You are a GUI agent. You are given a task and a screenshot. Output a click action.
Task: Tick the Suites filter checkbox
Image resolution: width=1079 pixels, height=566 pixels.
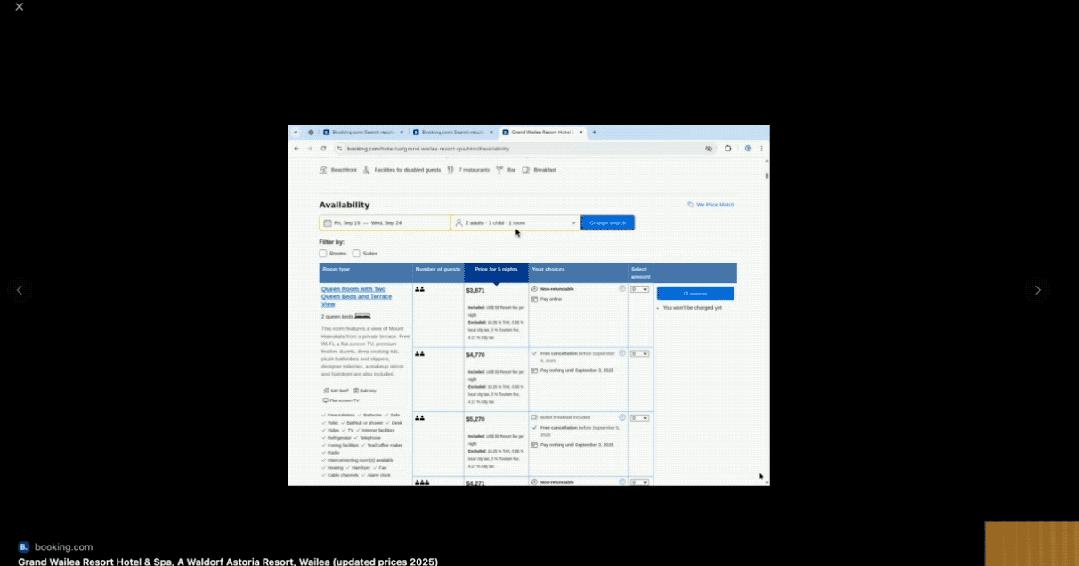pos(356,253)
